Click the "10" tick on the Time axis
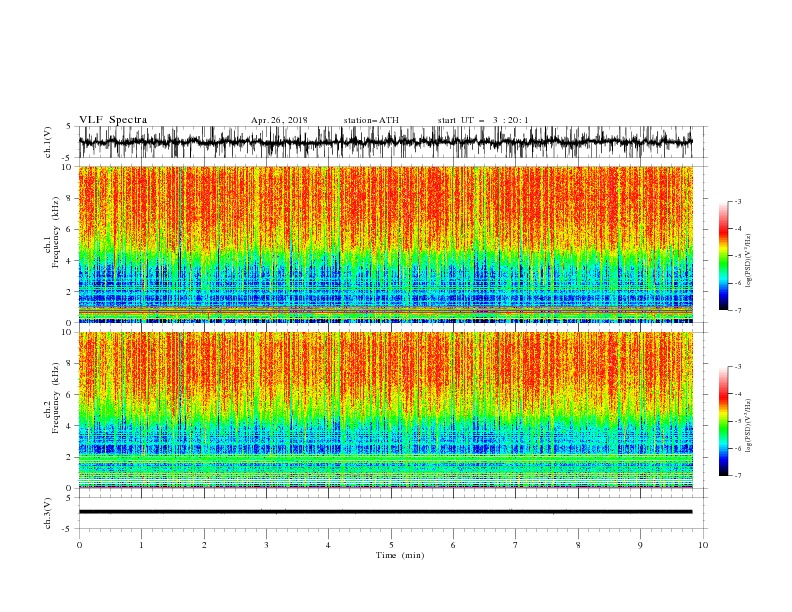 (703, 545)
